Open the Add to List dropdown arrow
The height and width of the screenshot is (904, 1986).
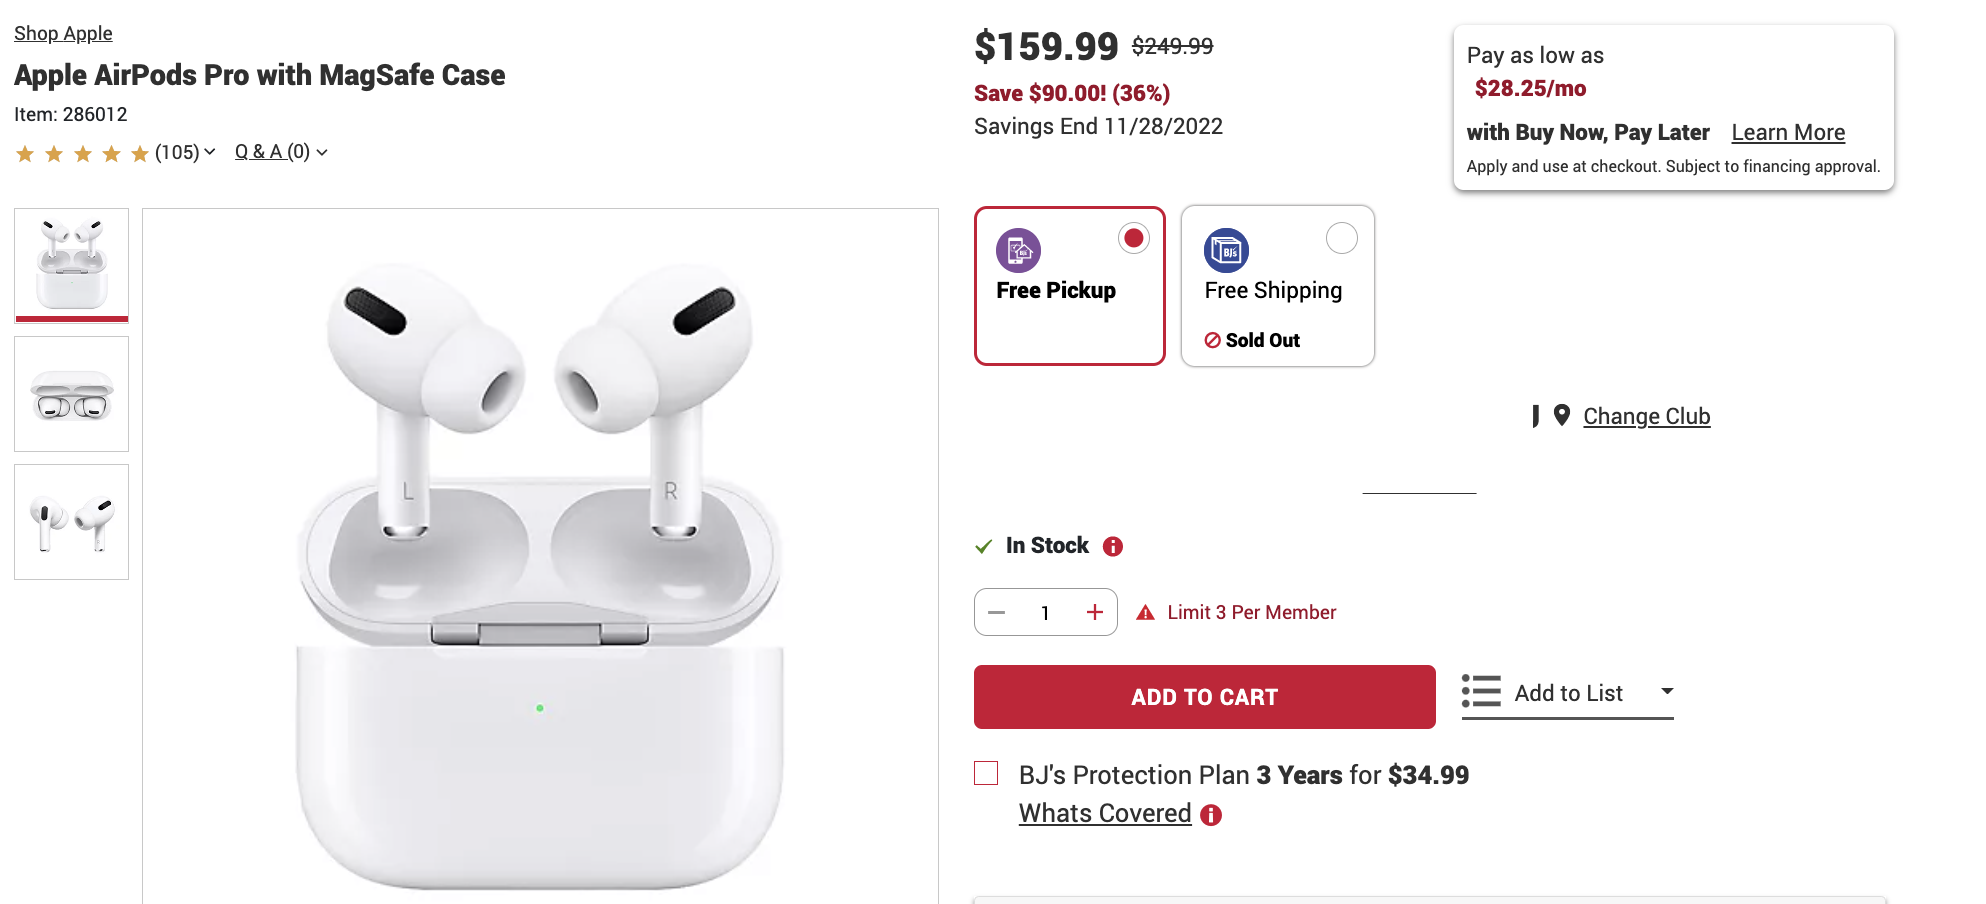click(x=1667, y=691)
